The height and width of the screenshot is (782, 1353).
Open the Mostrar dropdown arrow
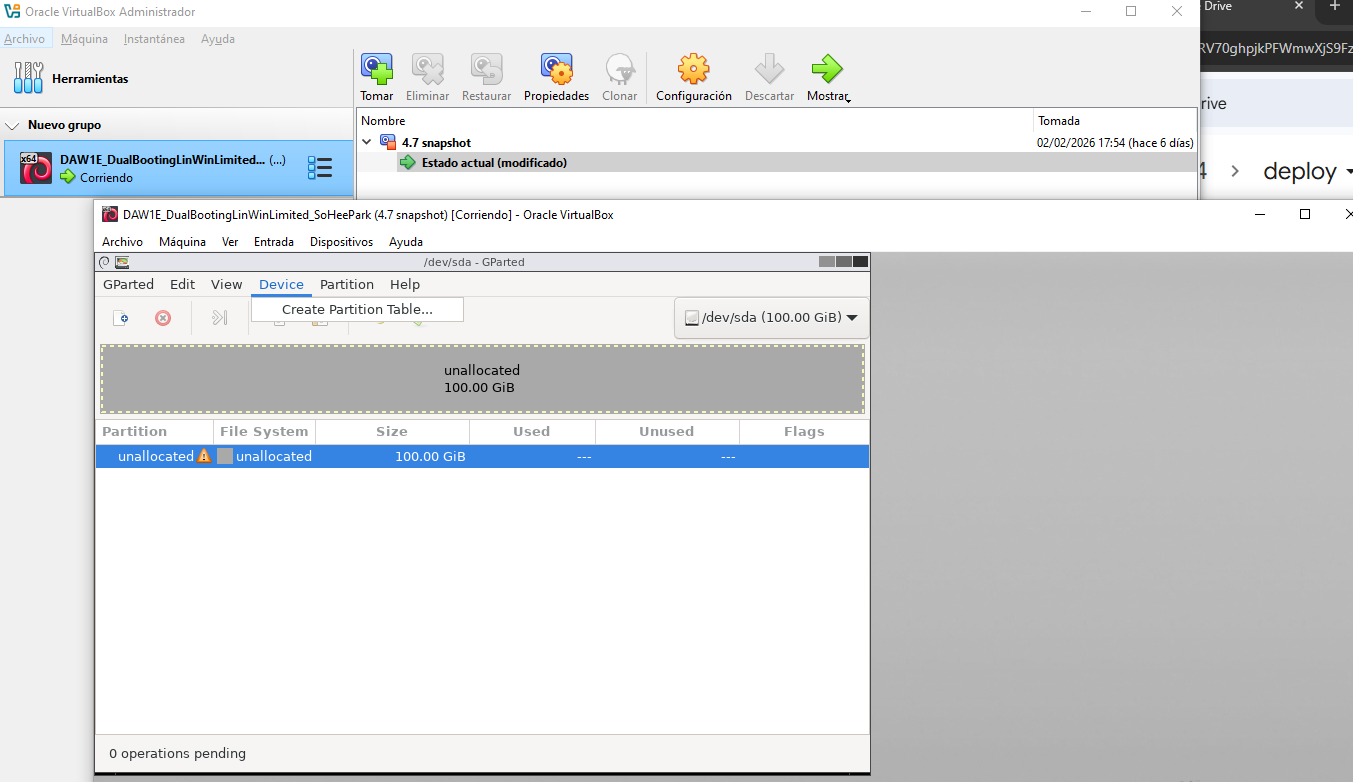[848, 99]
